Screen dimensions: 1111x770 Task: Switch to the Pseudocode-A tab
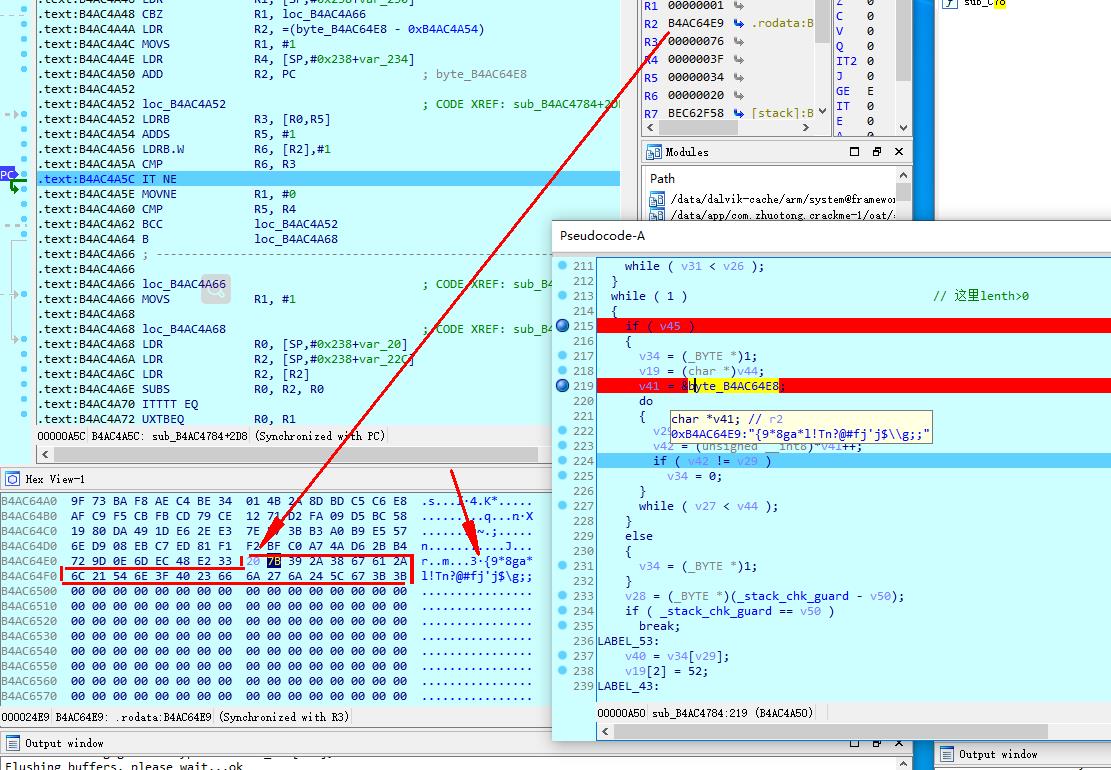pyautogui.click(x=600, y=237)
